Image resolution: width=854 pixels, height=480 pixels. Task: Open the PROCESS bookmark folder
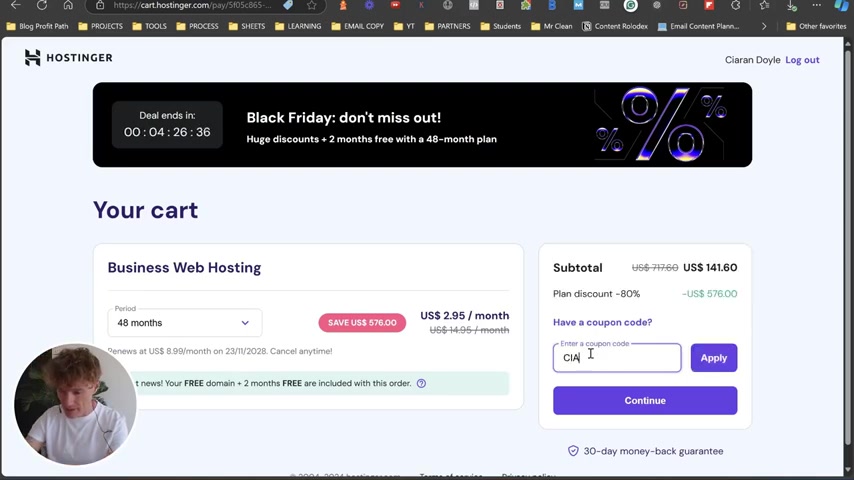(x=197, y=26)
